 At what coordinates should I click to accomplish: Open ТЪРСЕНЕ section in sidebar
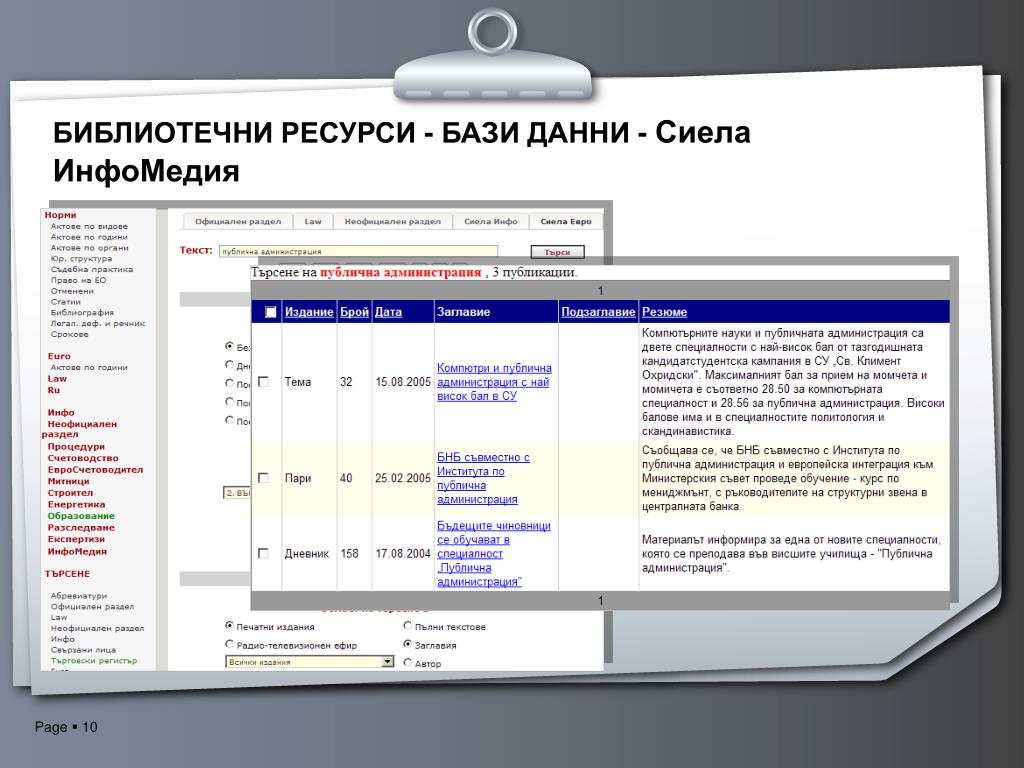[x=67, y=574]
